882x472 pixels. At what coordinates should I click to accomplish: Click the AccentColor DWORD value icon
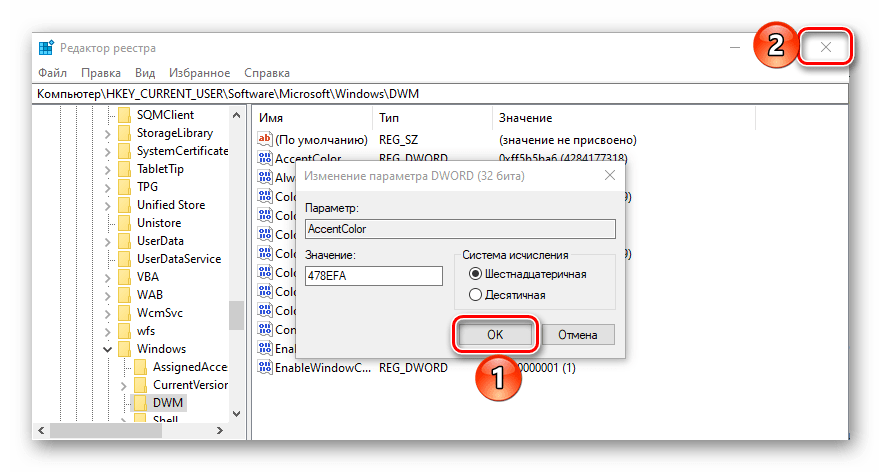(265, 159)
